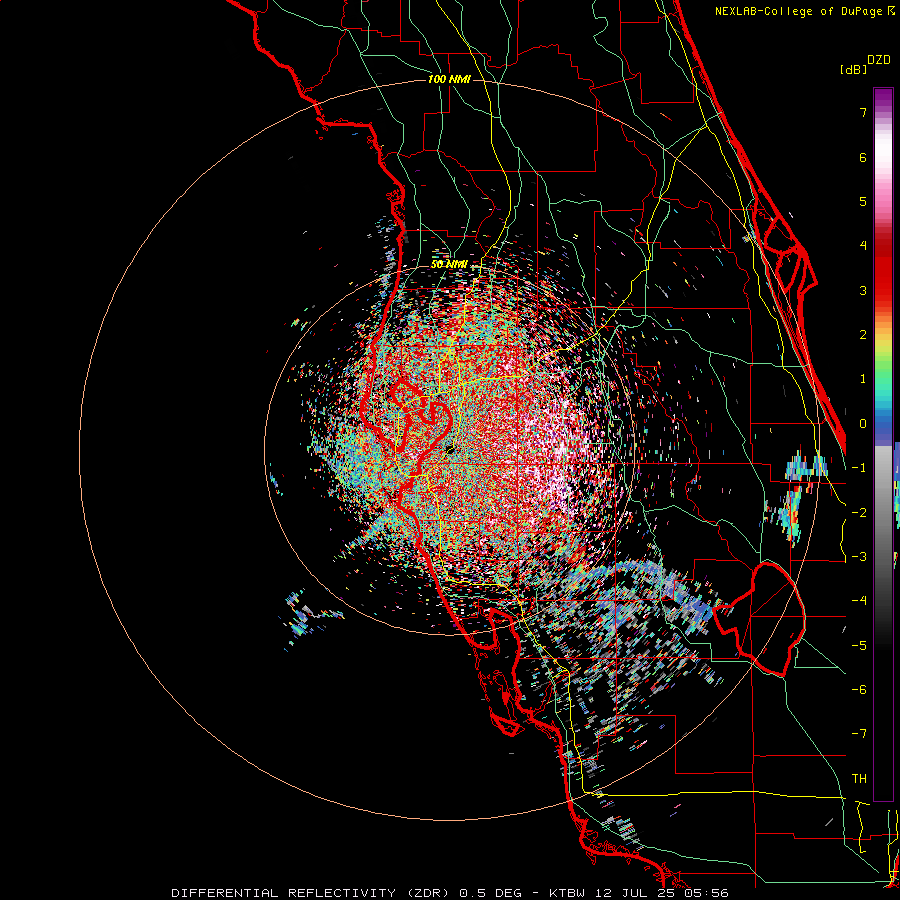
Task: Click the 5 value on the colorbar scale
Action: coord(863,201)
